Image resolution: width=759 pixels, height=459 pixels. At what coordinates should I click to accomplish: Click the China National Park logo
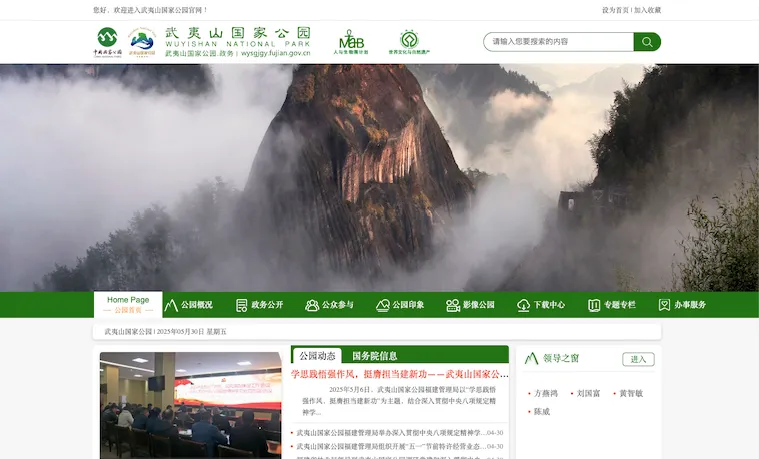107,42
